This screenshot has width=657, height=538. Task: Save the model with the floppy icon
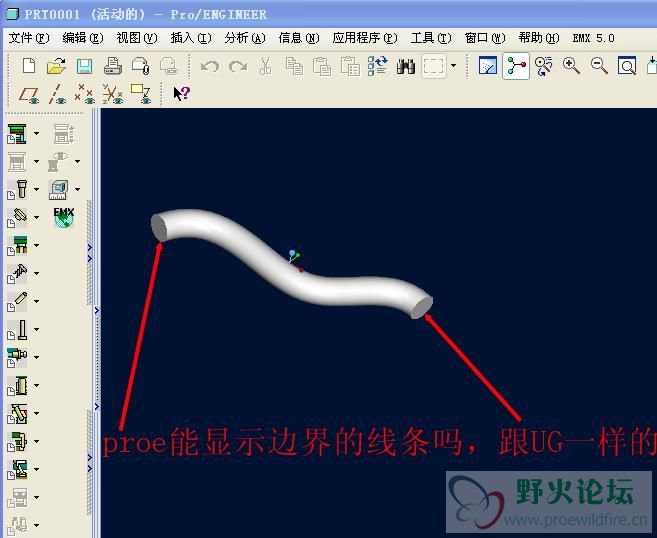(x=84, y=67)
